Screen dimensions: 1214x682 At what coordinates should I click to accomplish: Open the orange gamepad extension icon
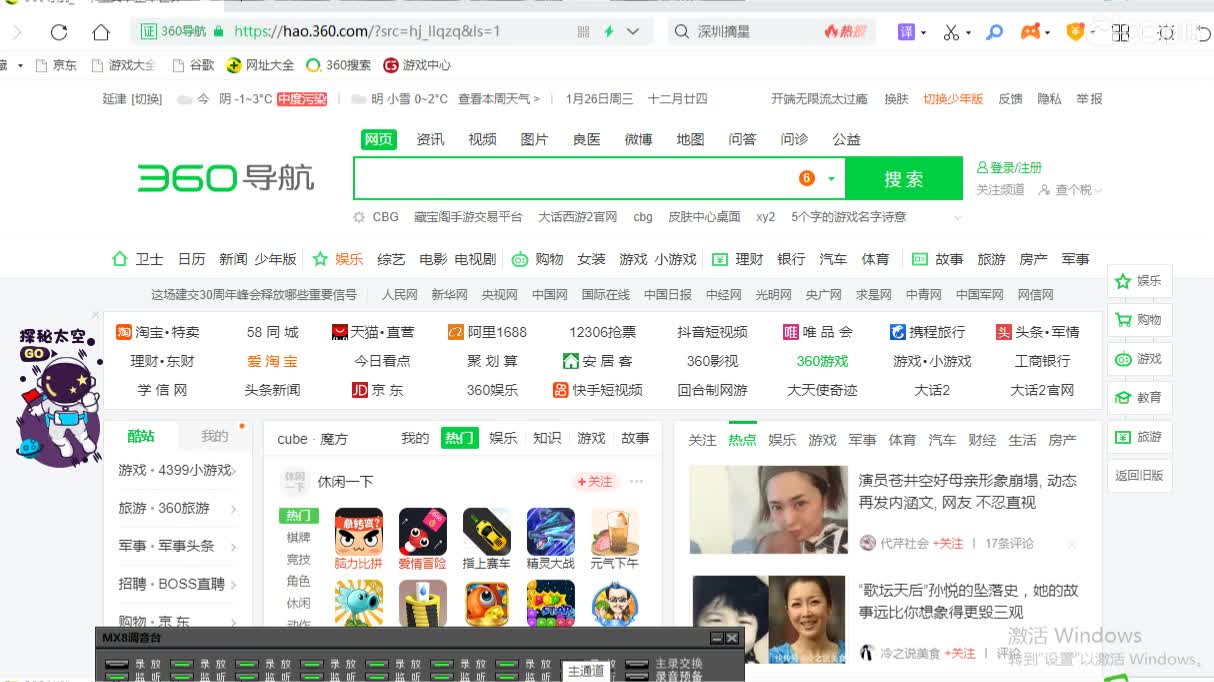[1030, 32]
